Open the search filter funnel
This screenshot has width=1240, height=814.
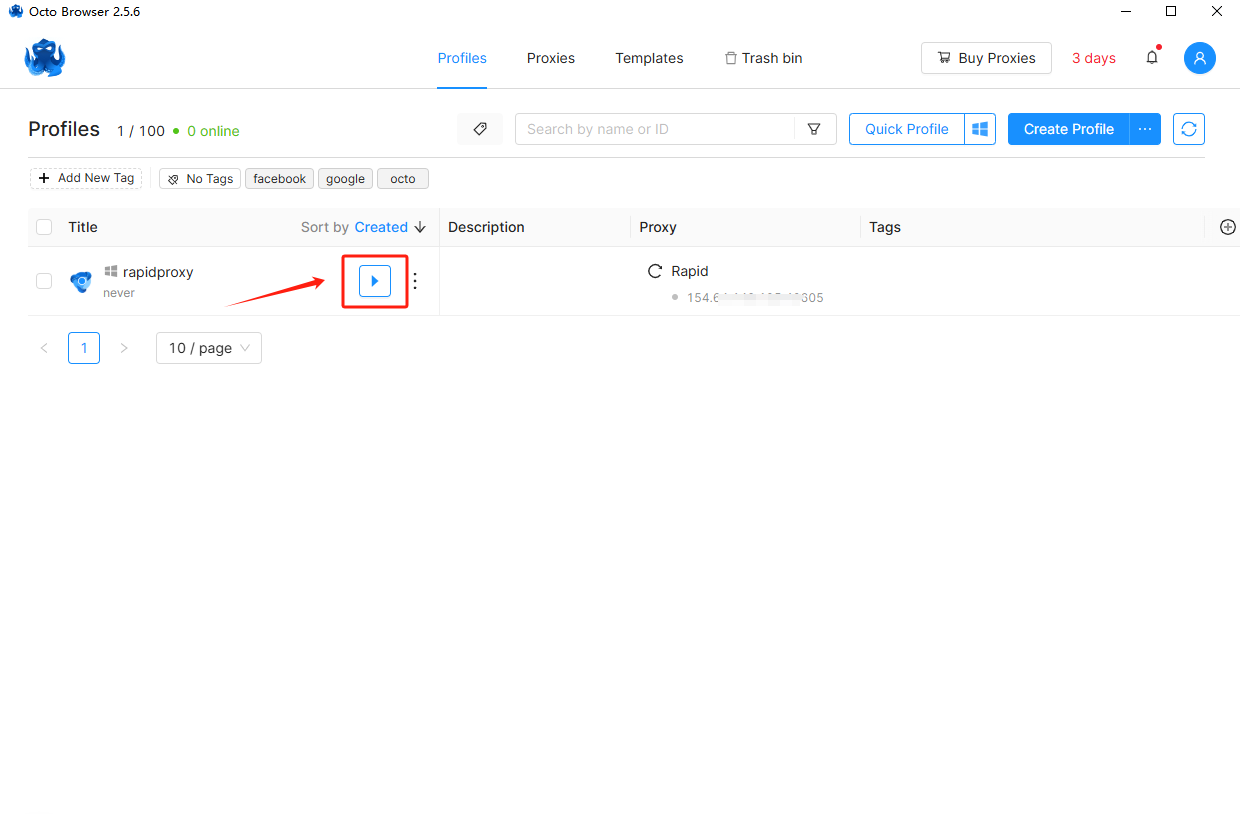coord(814,129)
